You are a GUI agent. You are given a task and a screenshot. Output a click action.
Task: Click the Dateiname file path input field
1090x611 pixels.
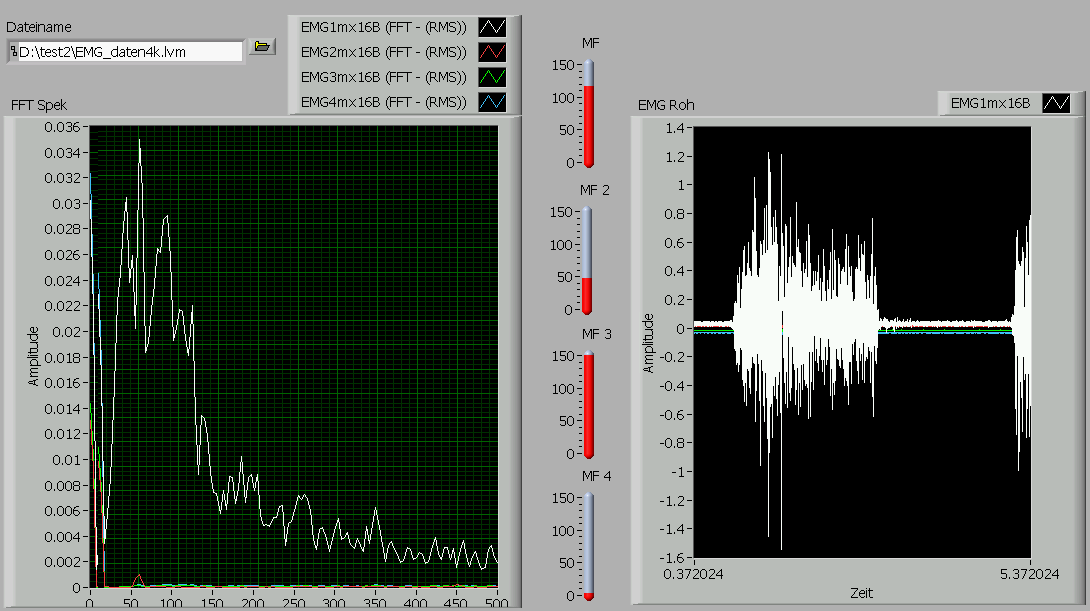(x=128, y=51)
